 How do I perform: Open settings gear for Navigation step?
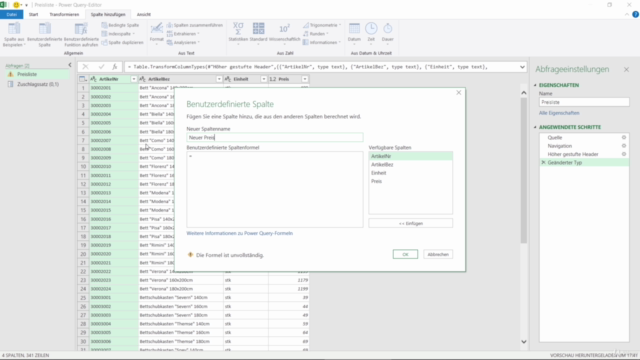624,146
